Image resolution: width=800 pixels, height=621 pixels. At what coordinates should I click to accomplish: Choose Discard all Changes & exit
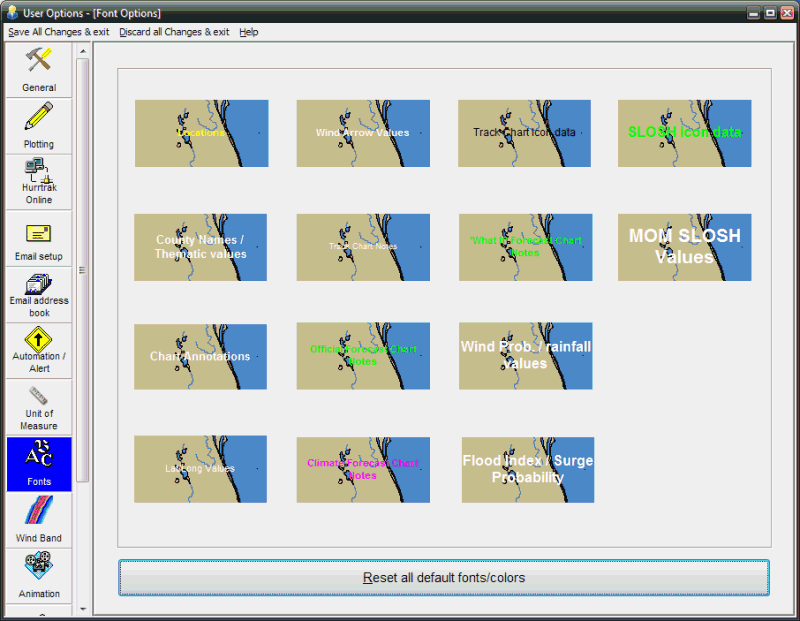tap(174, 32)
